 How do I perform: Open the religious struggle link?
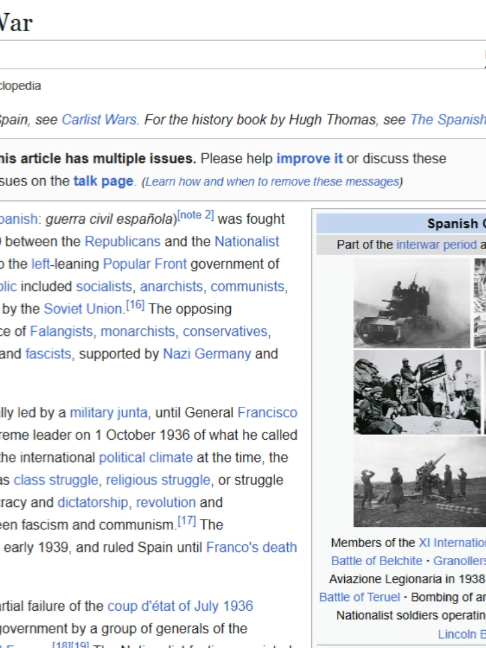coord(158,480)
